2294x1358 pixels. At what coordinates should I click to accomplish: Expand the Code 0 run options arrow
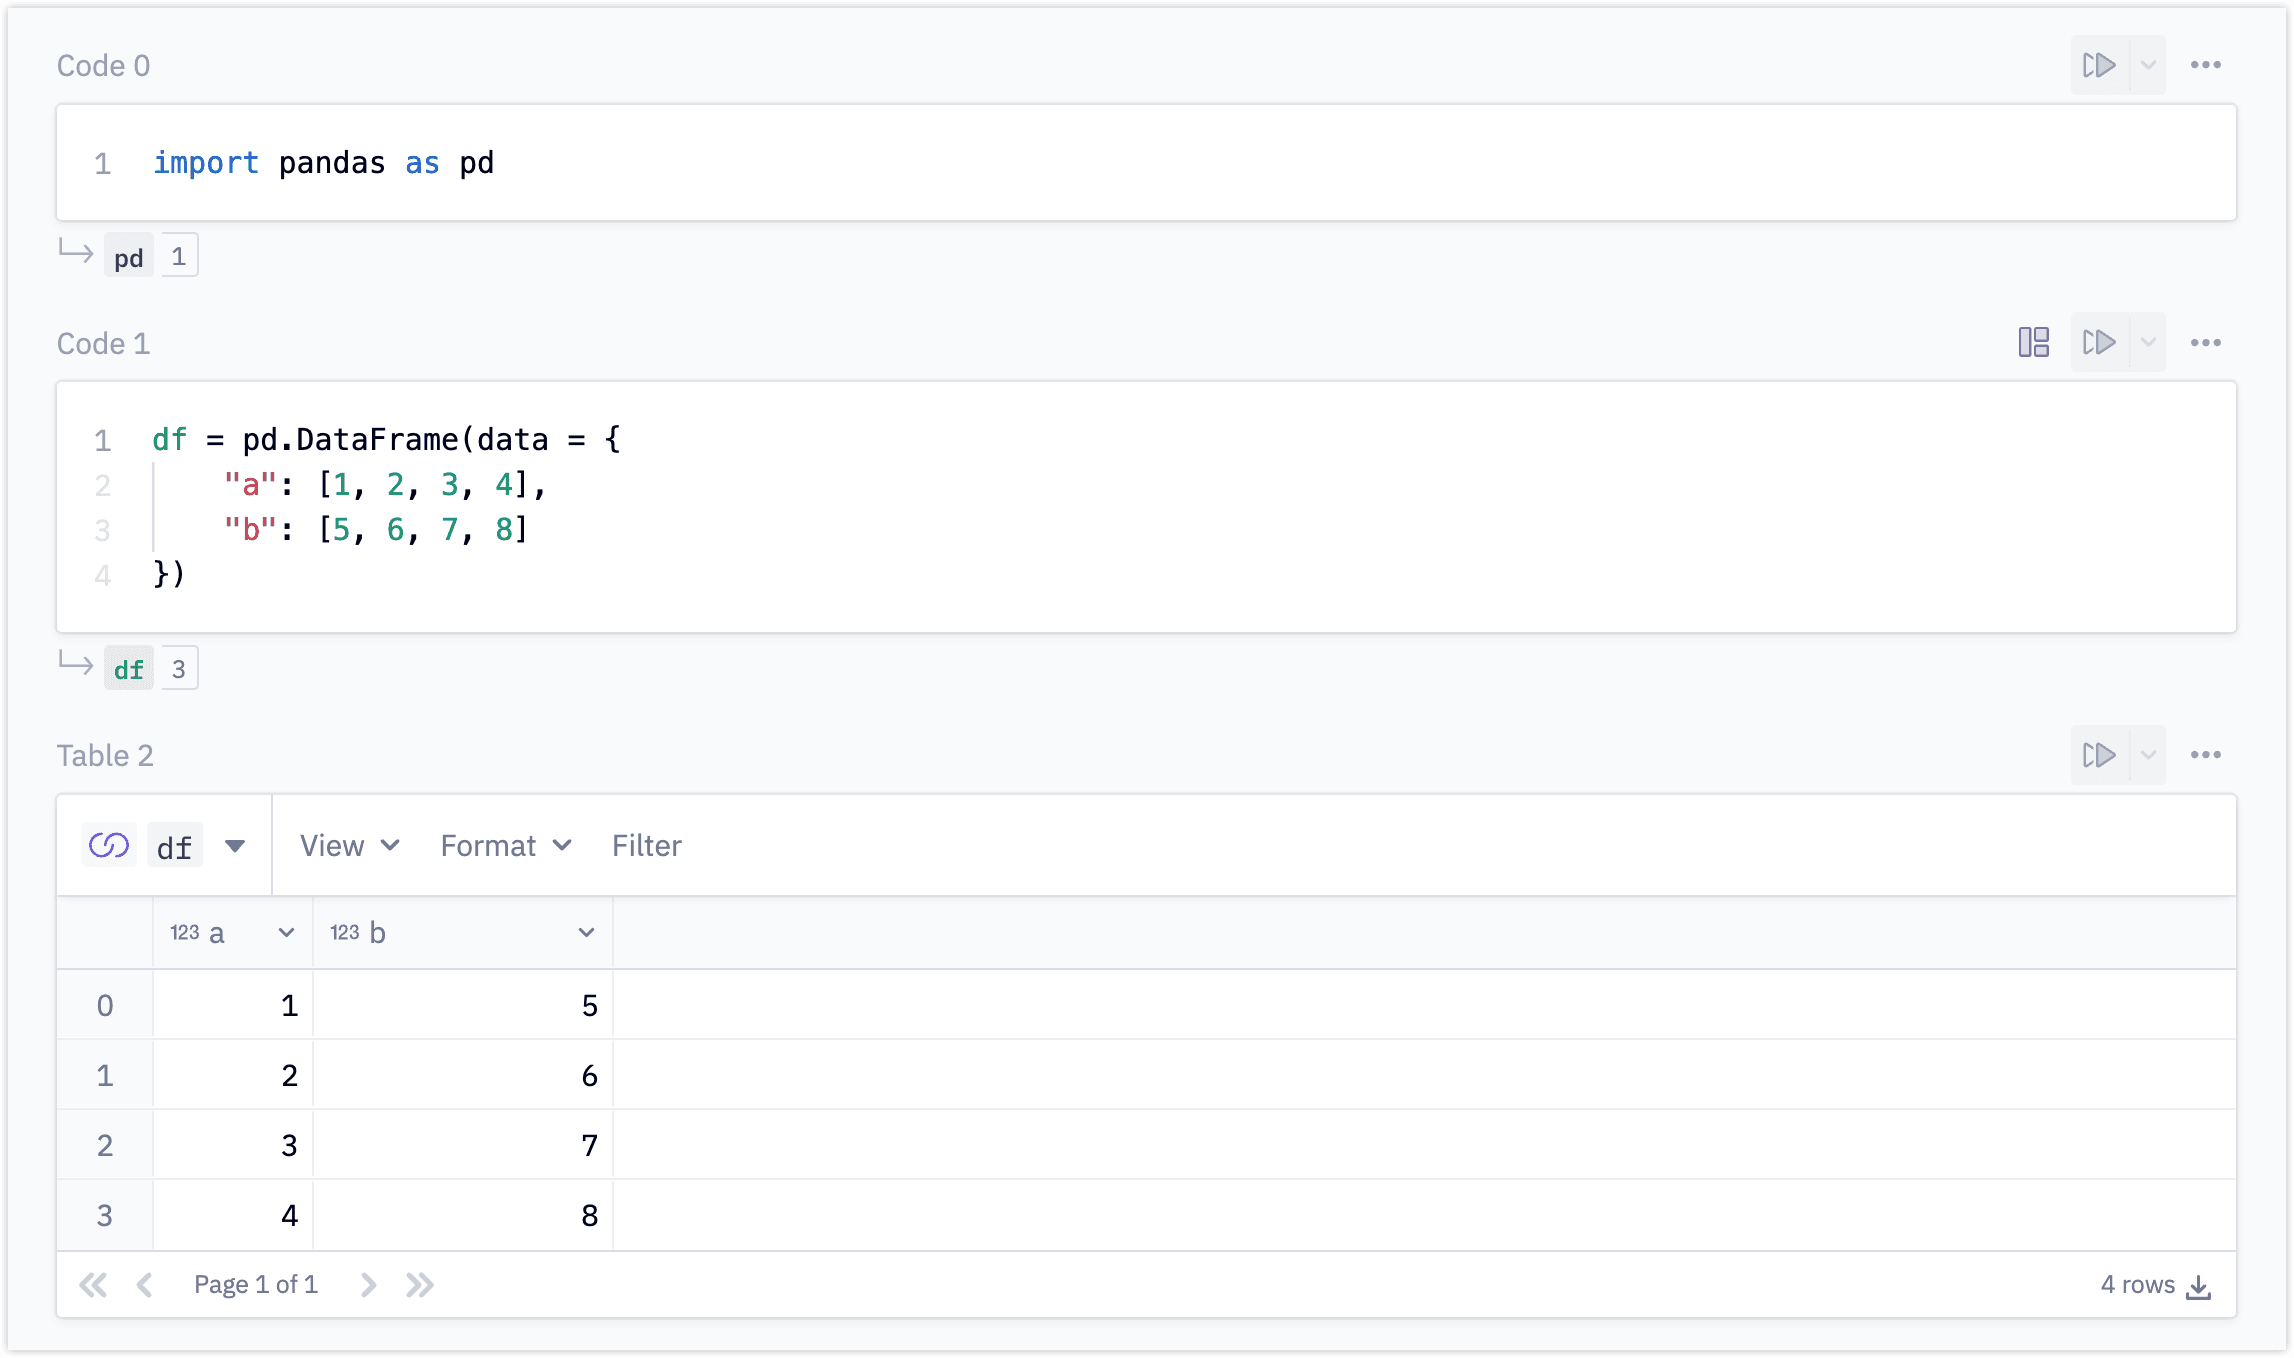(2147, 66)
